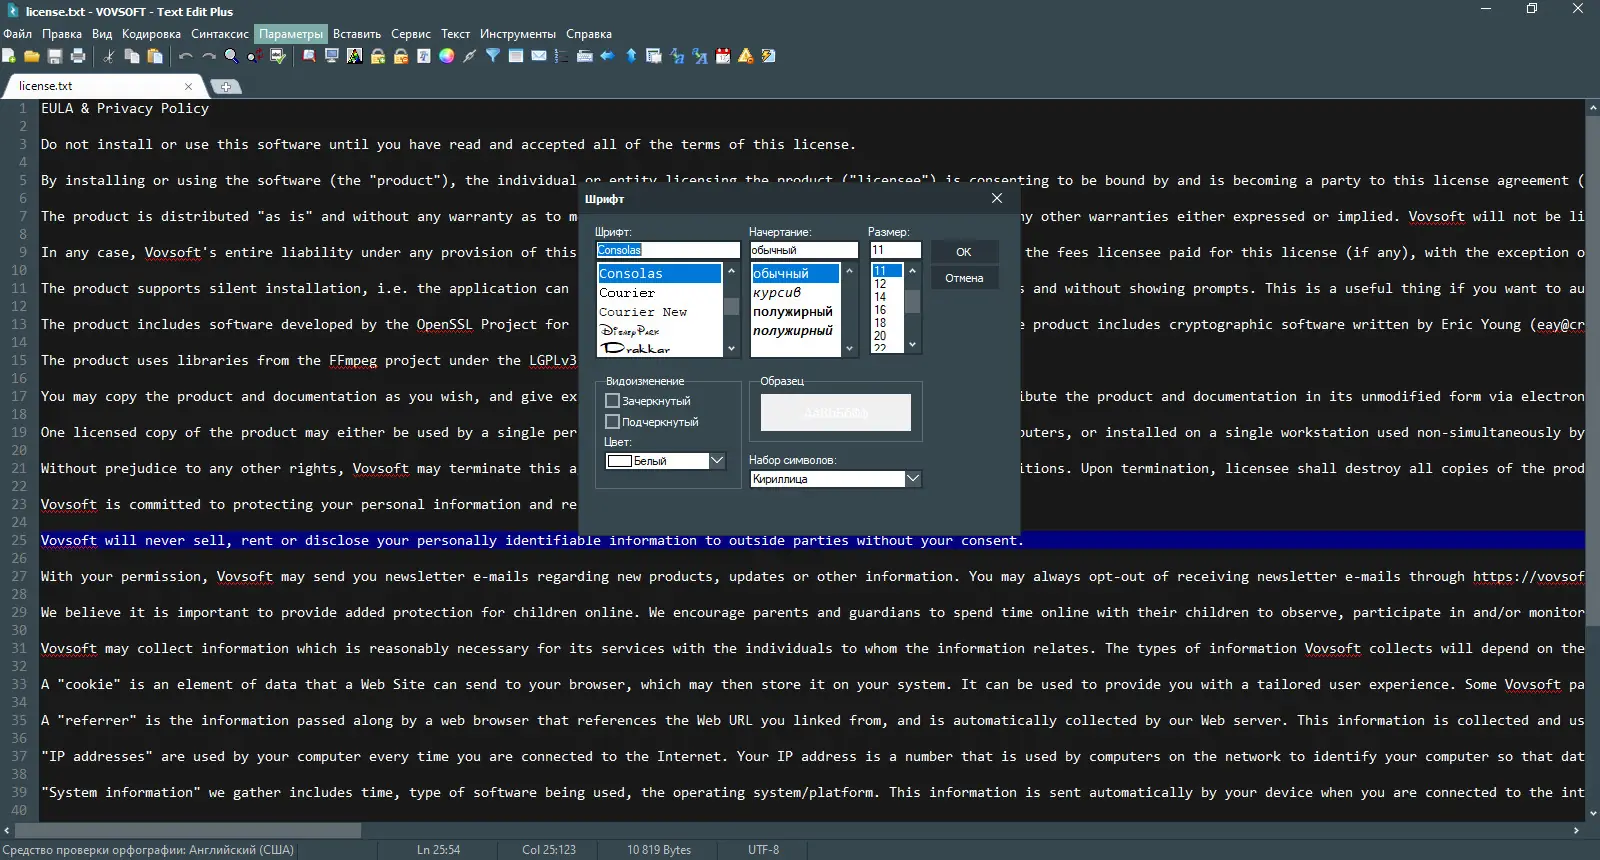
Task: Open Replace with the magnifier-and-arrows icon
Action: [x=255, y=56]
